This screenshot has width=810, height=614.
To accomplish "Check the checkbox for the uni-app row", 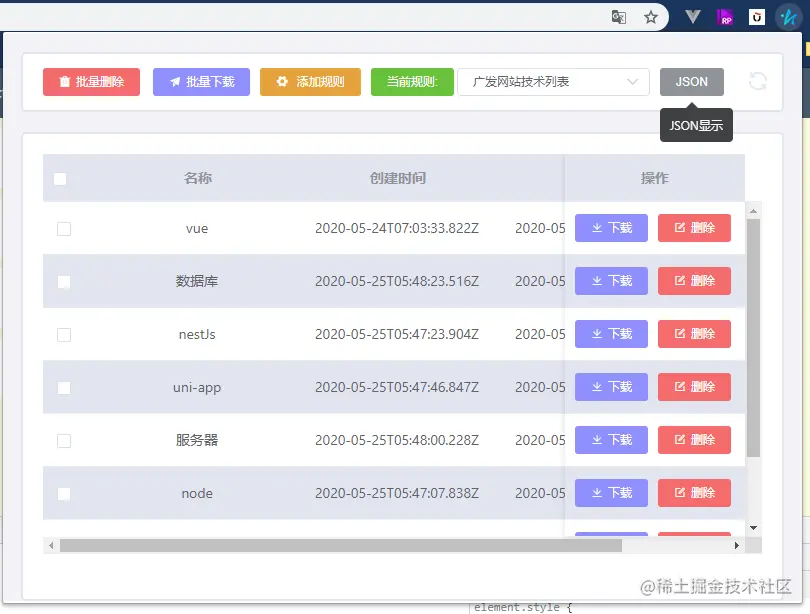I will (64, 388).
